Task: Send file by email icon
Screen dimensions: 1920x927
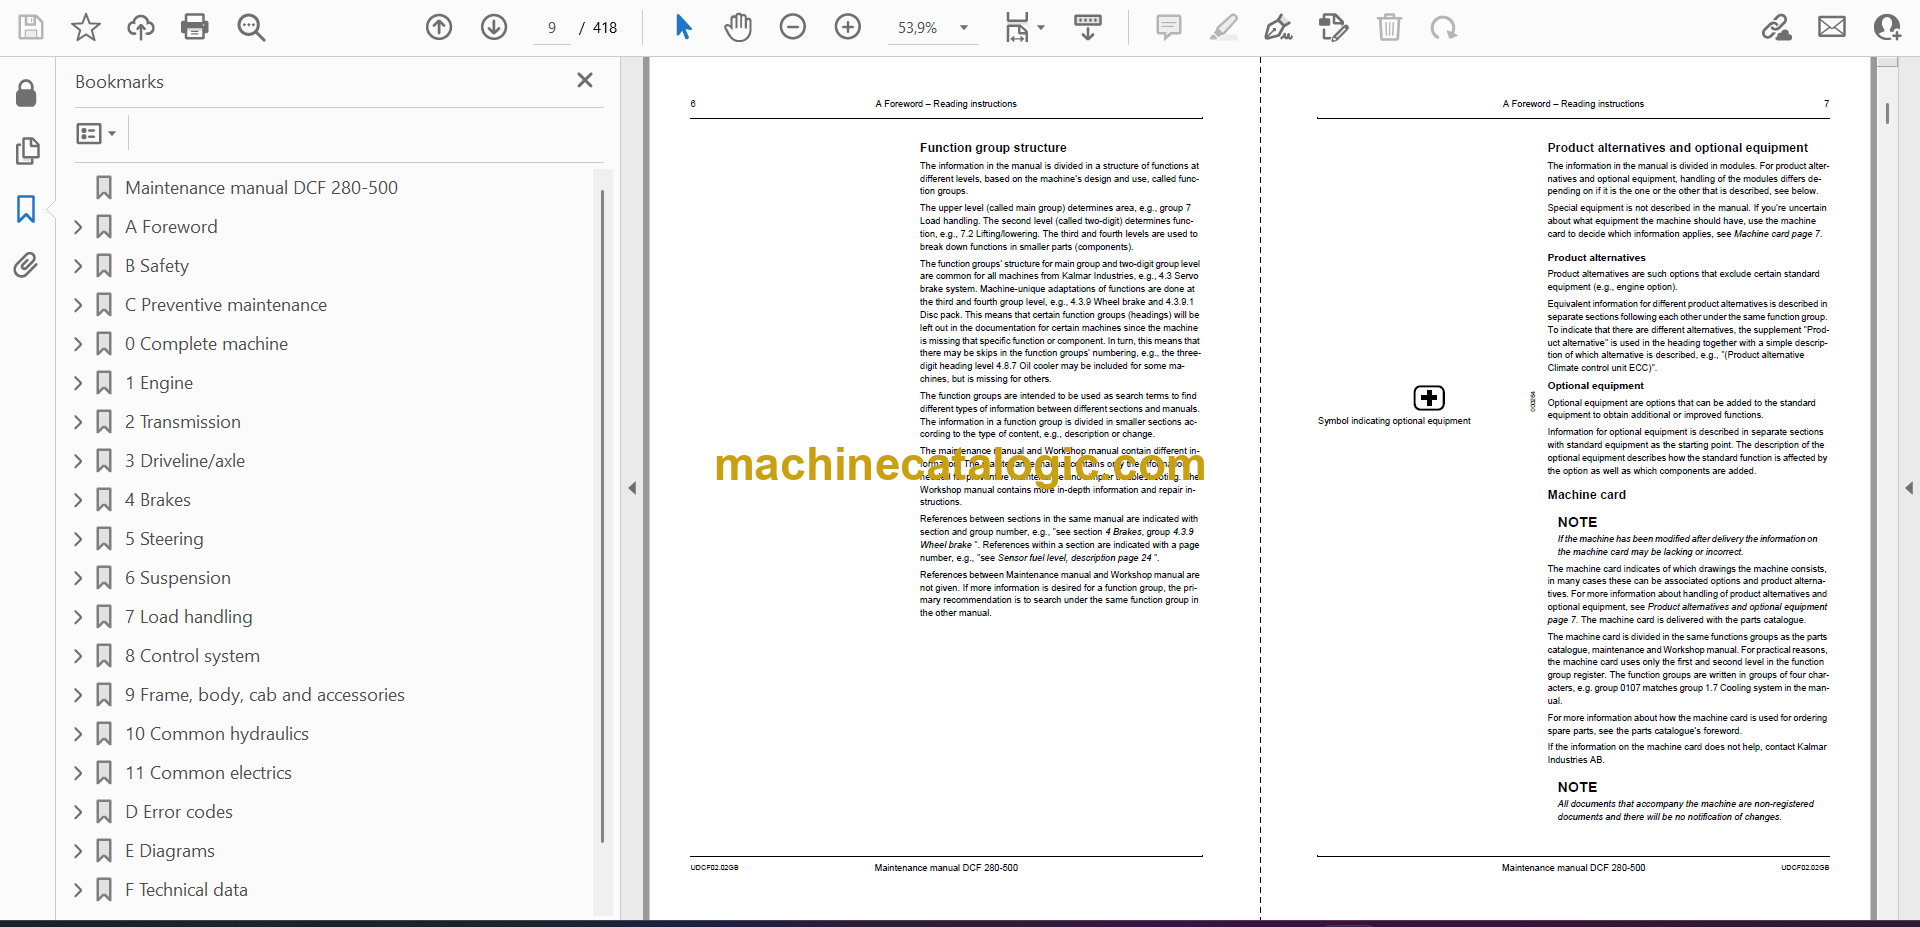Action: pyautogui.click(x=1832, y=27)
